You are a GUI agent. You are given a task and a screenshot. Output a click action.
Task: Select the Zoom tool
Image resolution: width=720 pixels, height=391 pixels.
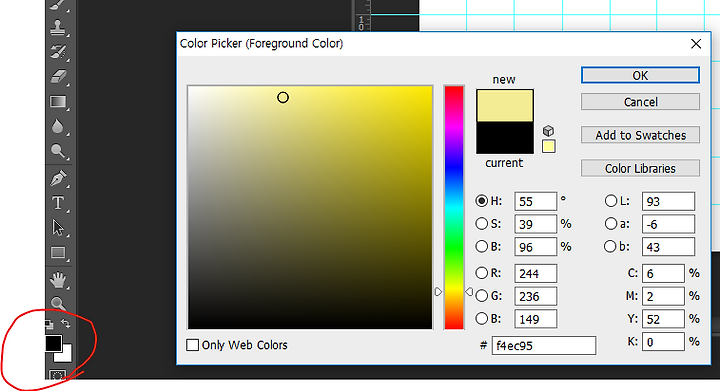pos(58,303)
